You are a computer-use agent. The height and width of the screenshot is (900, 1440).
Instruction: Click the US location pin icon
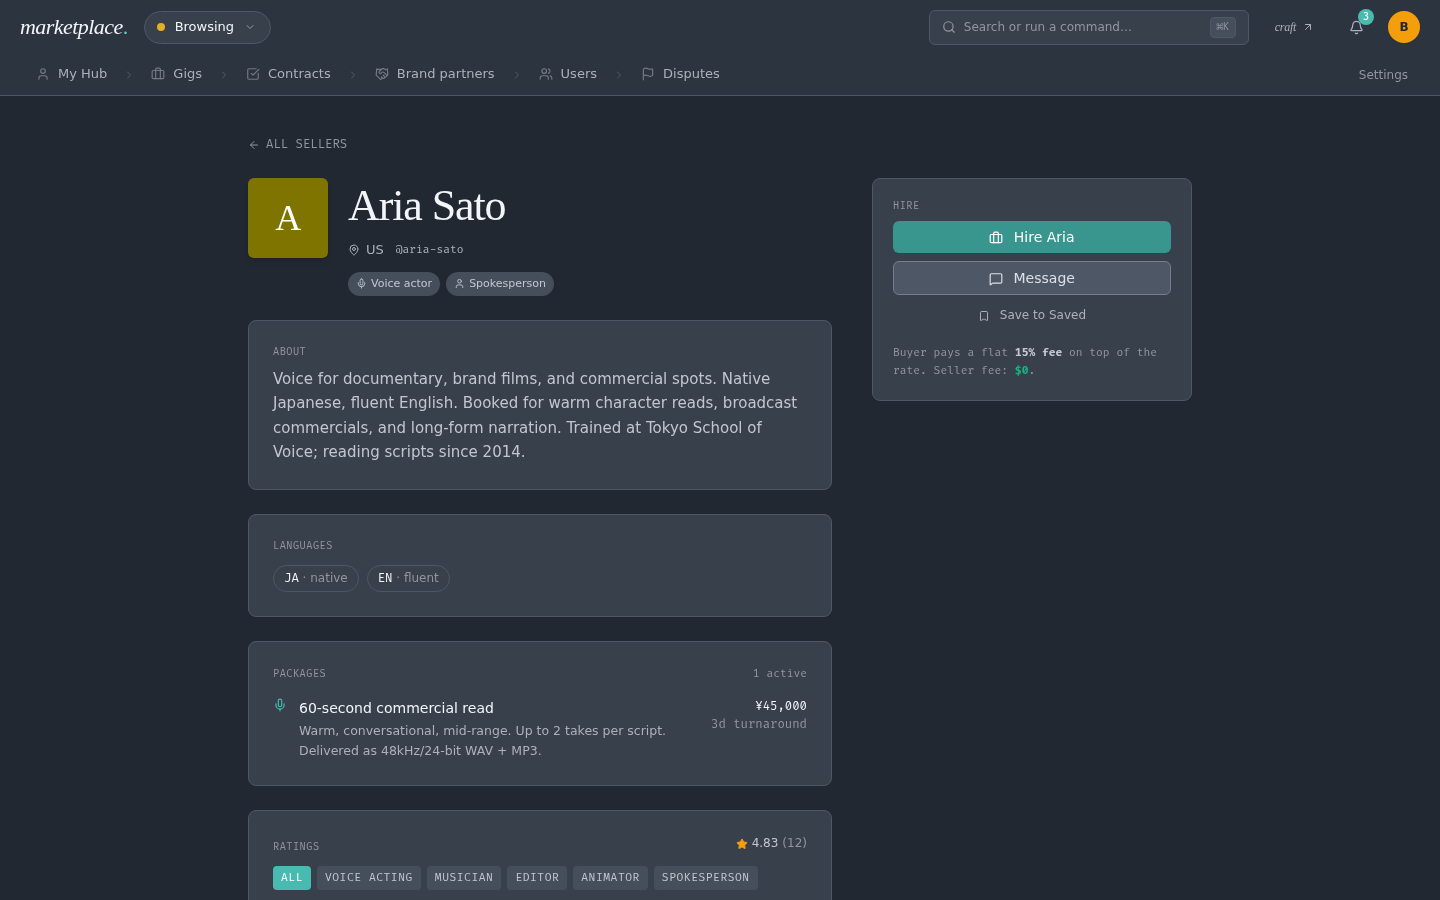[354, 250]
